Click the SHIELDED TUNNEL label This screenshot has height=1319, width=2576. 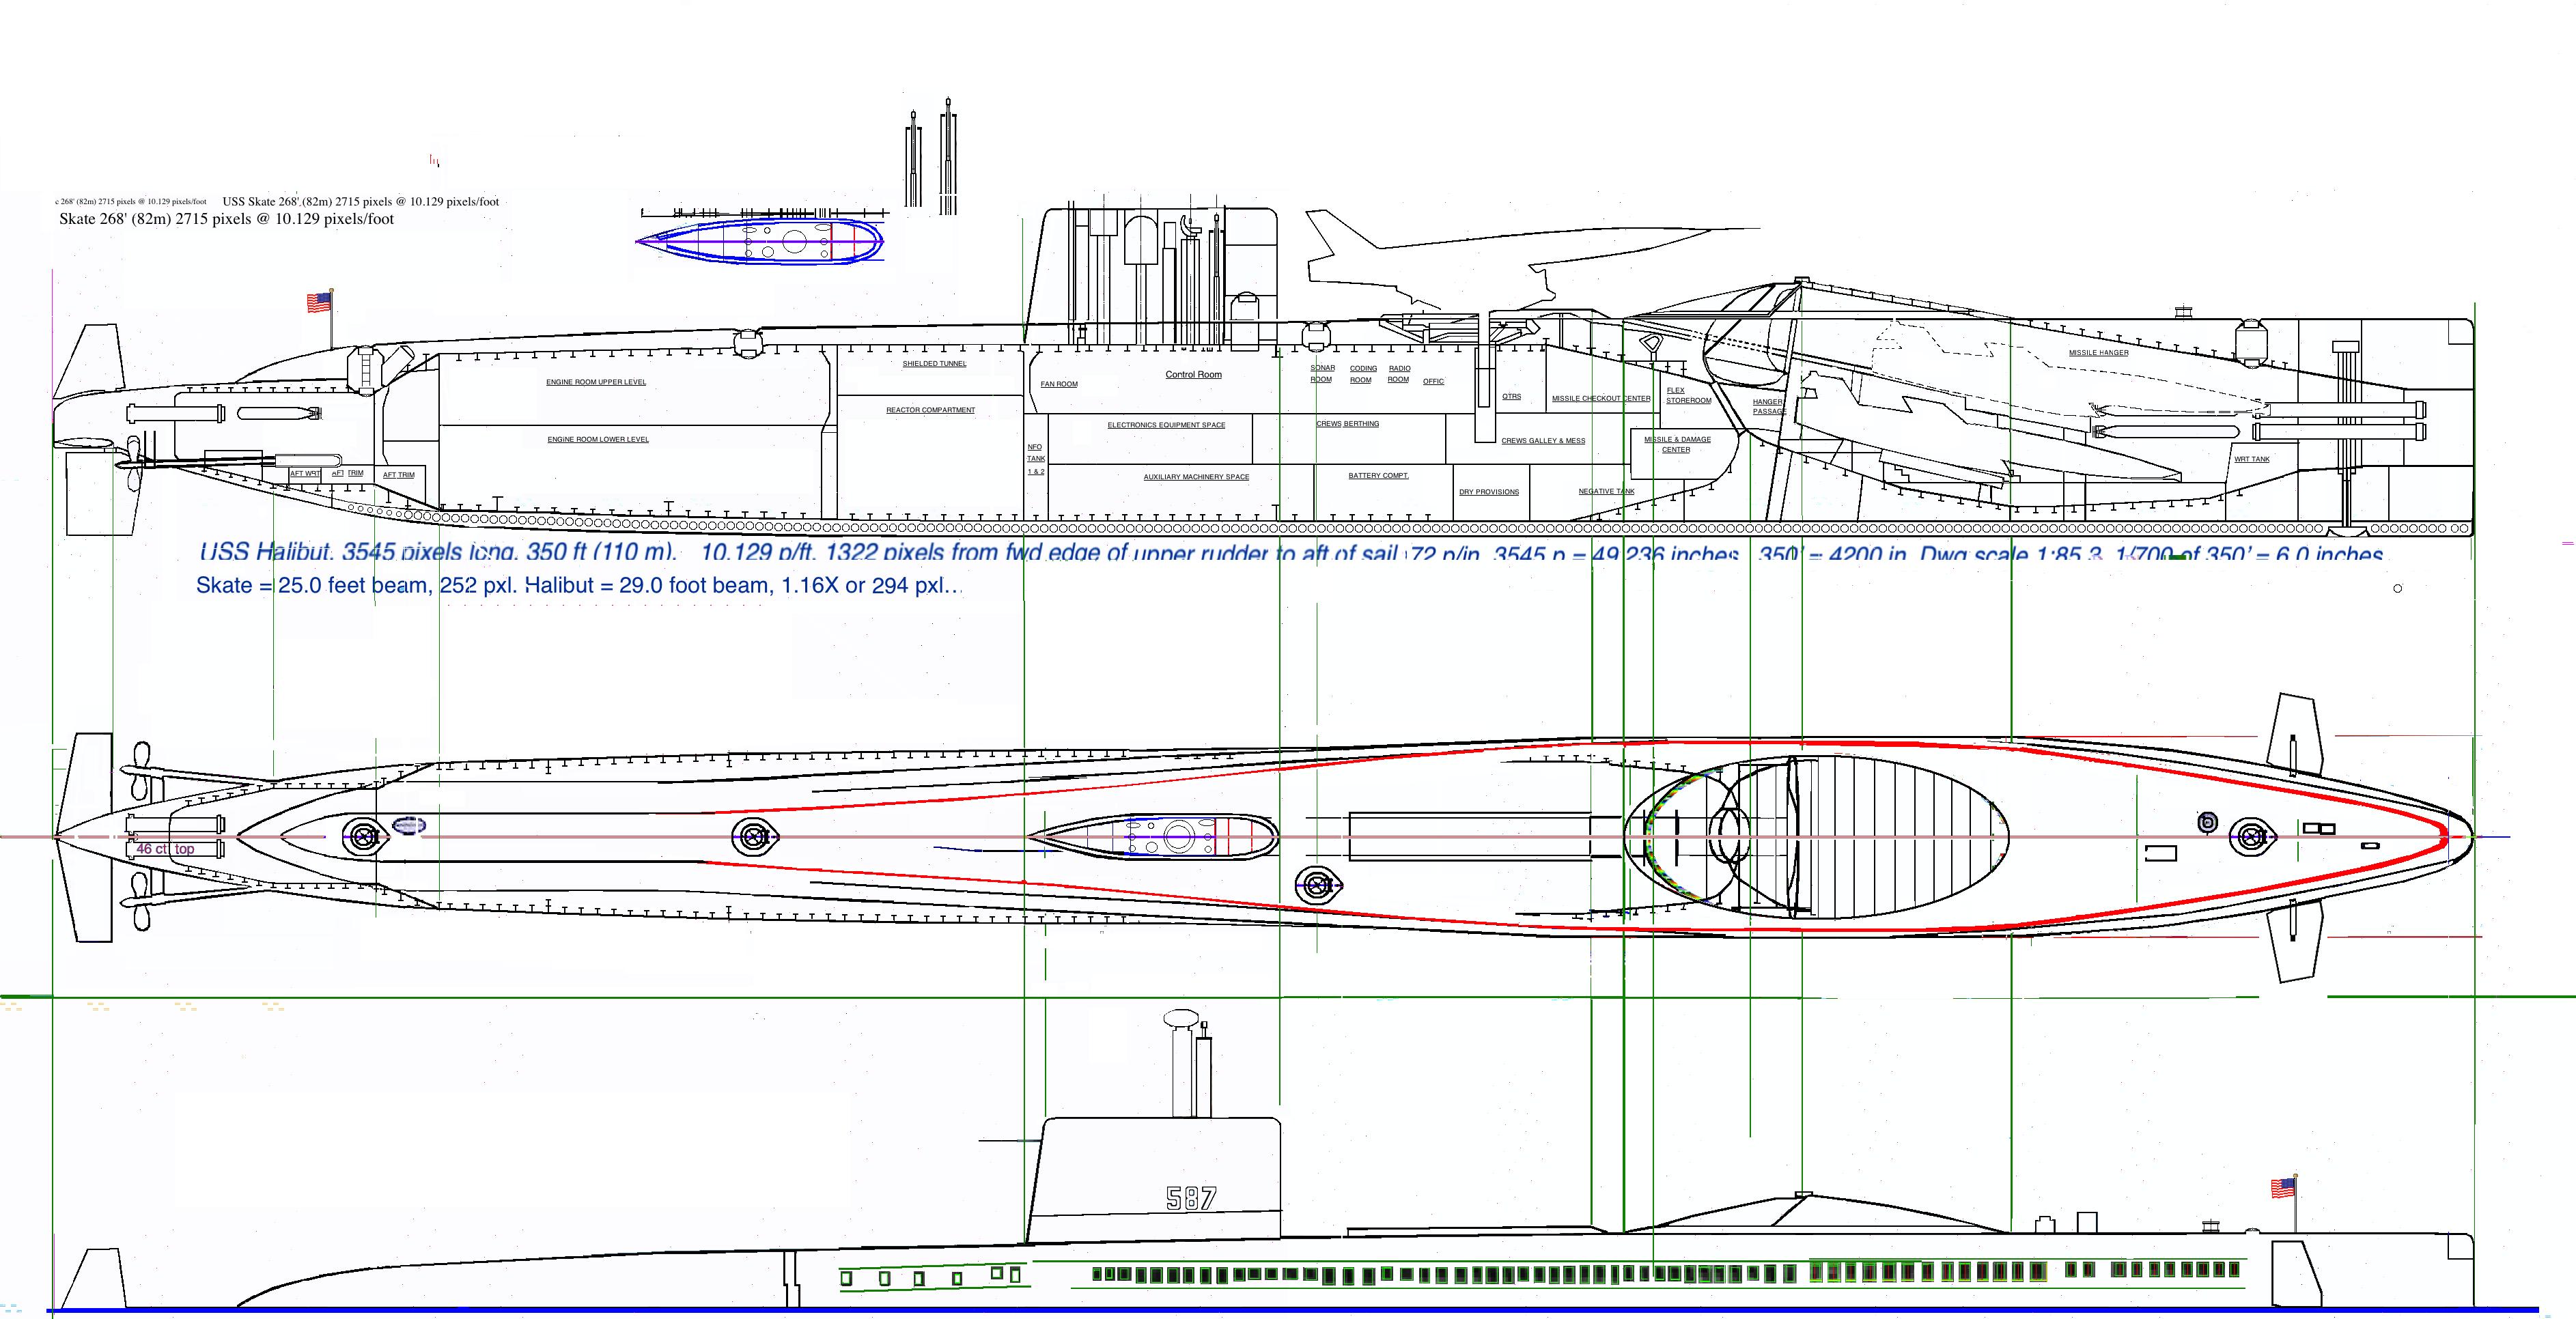934,364
